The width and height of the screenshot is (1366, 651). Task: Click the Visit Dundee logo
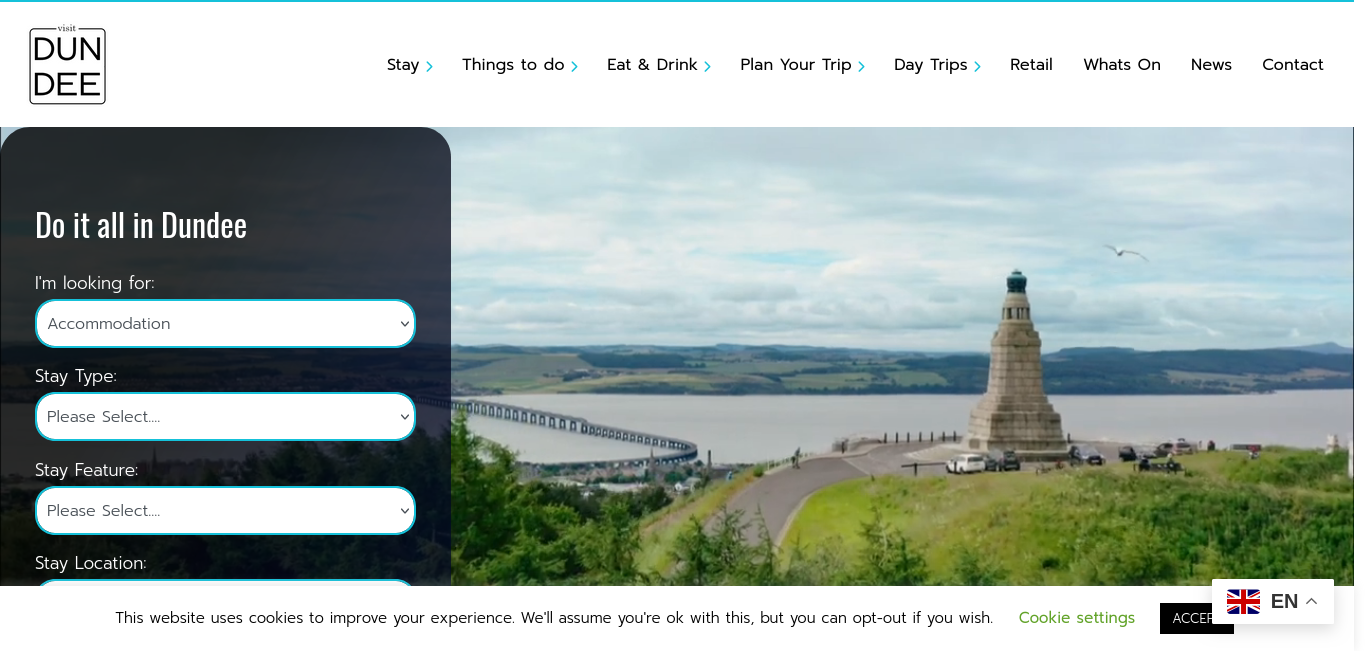(x=67, y=64)
